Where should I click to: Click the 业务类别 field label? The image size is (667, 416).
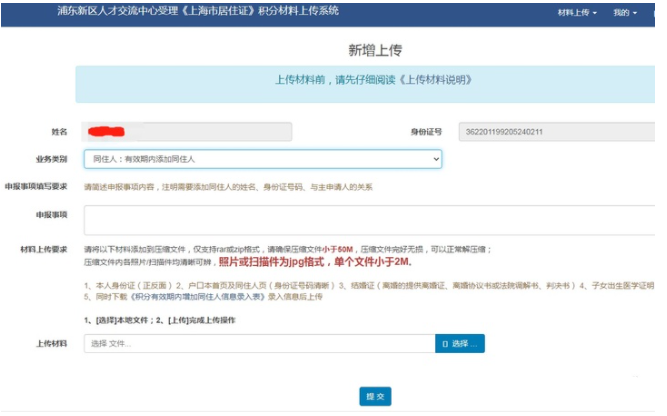(51, 159)
